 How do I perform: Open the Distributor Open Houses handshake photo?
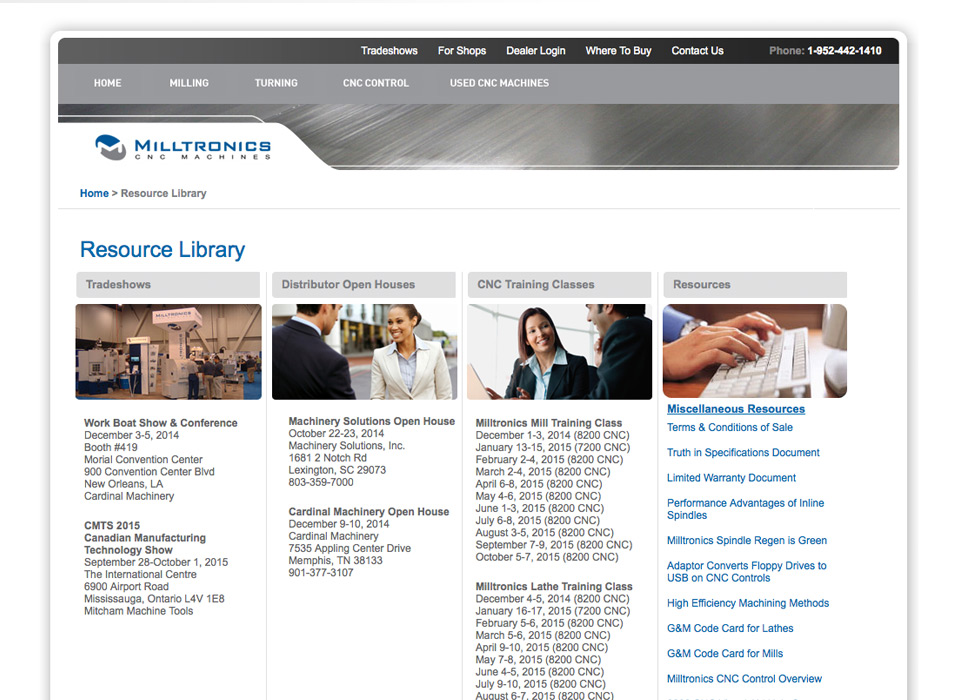(364, 352)
